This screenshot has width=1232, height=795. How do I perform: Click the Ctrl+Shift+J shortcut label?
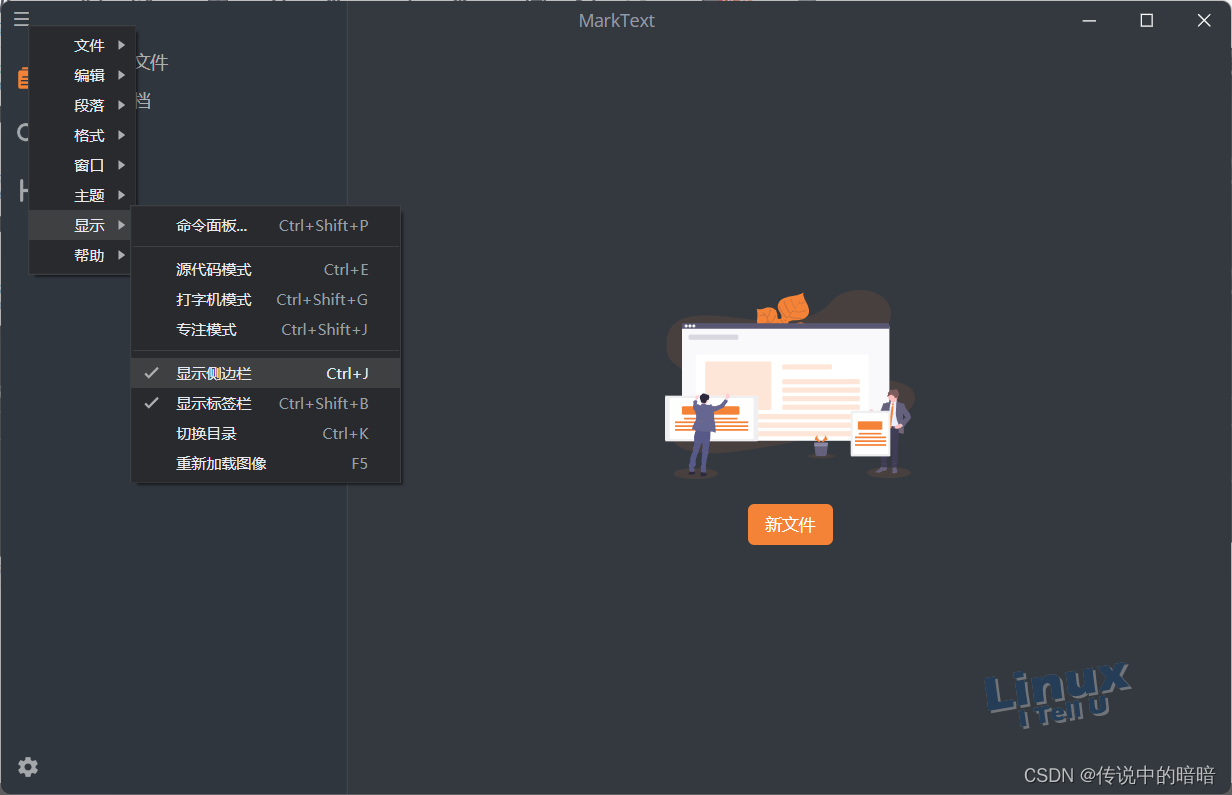coord(324,329)
